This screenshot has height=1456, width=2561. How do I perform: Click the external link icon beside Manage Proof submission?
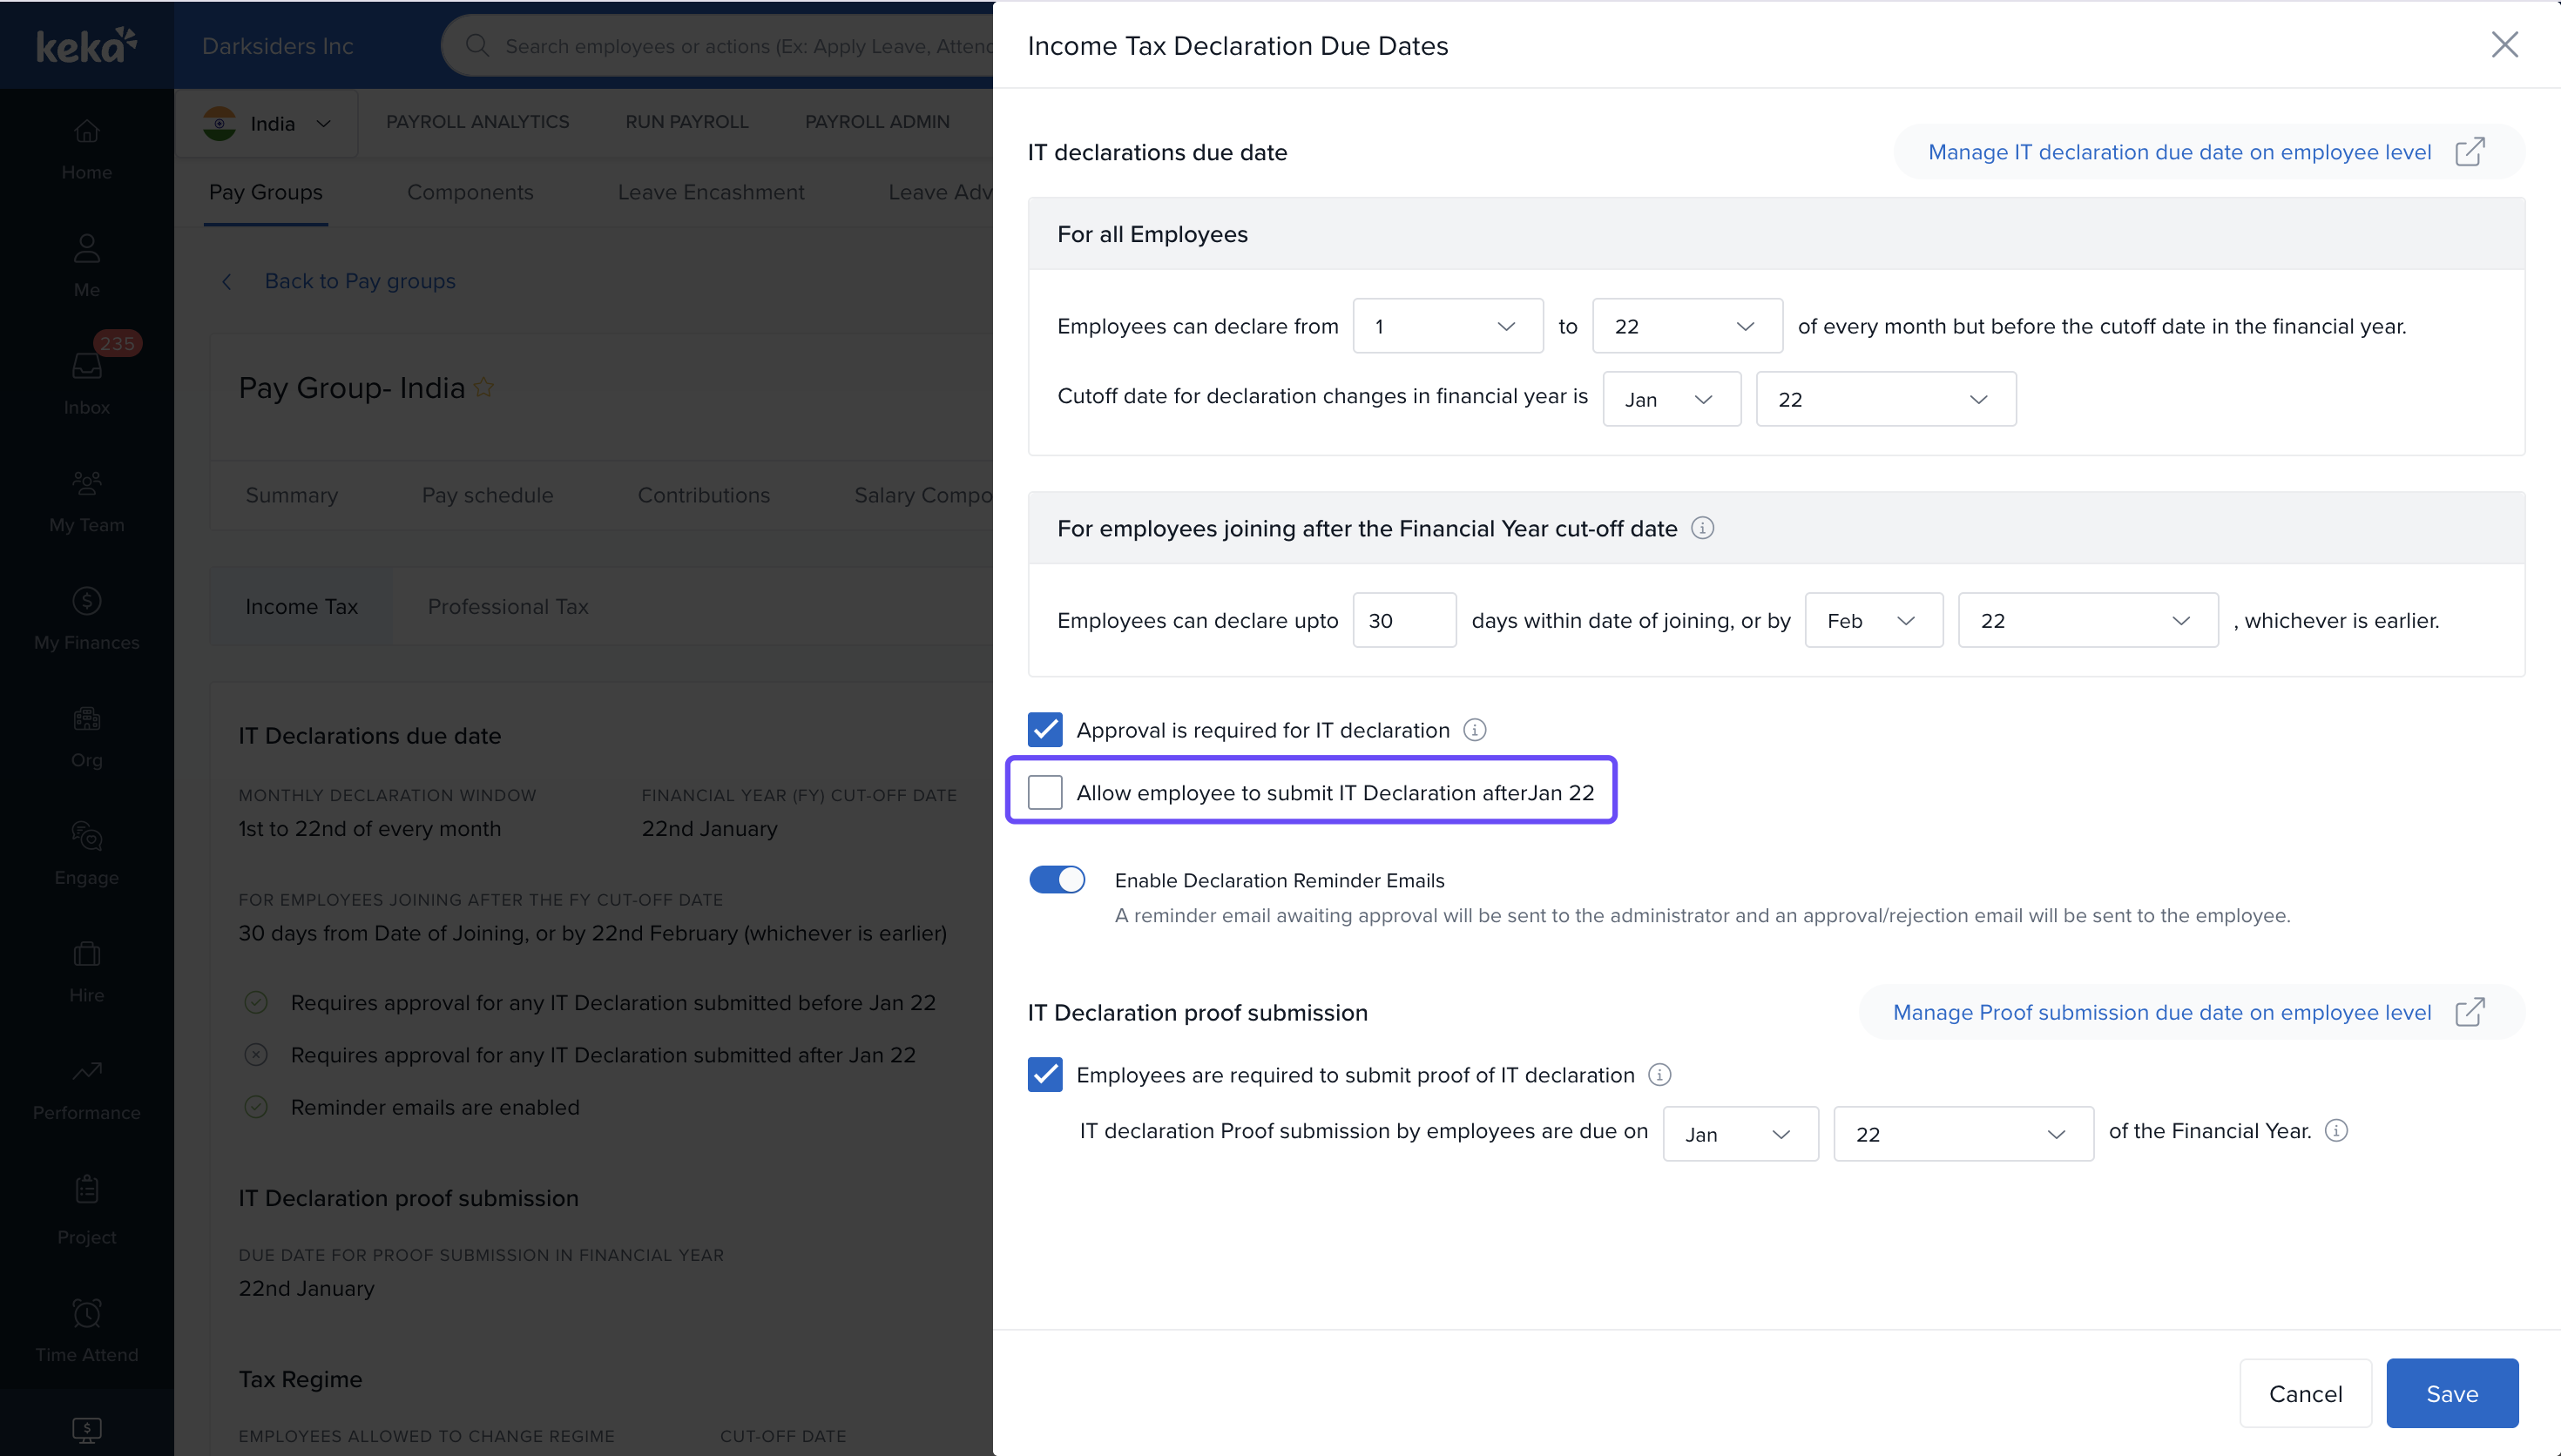tap(2469, 1012)
